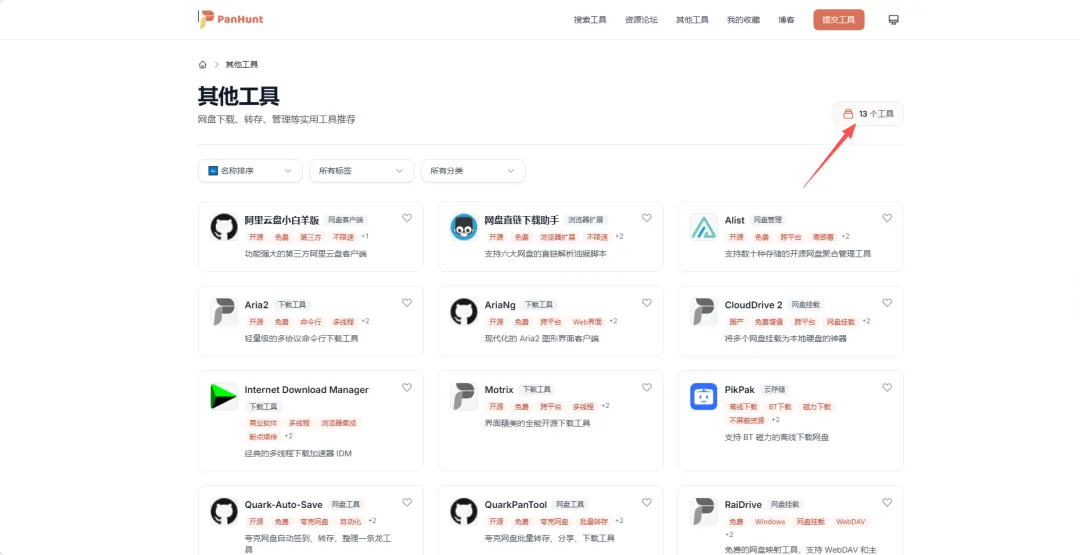Click the Motrix logo icon

(464, 396)
